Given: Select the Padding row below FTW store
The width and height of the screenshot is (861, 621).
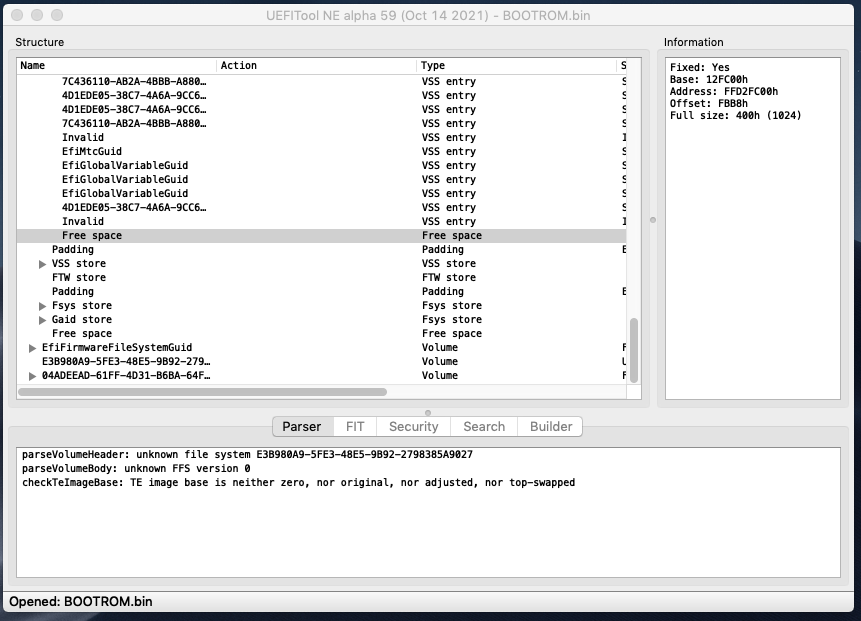Looking at the screenshot, I should (x=321, y=292).
